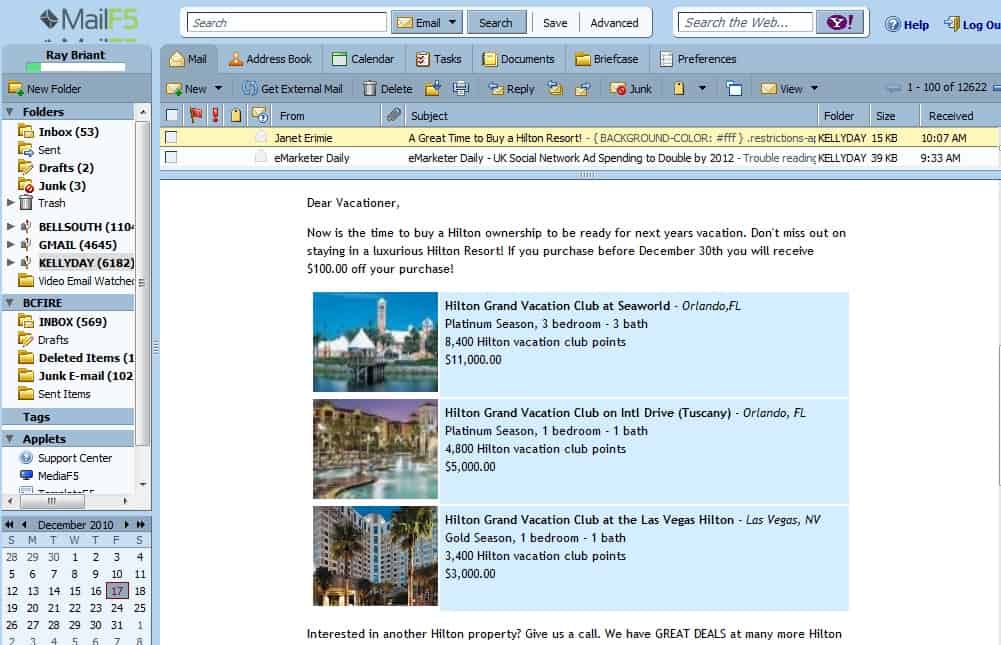1001x645 pixels.
Task: Sort by the tag column header icon
Action: pyautogui.click(x=236, y=115)
